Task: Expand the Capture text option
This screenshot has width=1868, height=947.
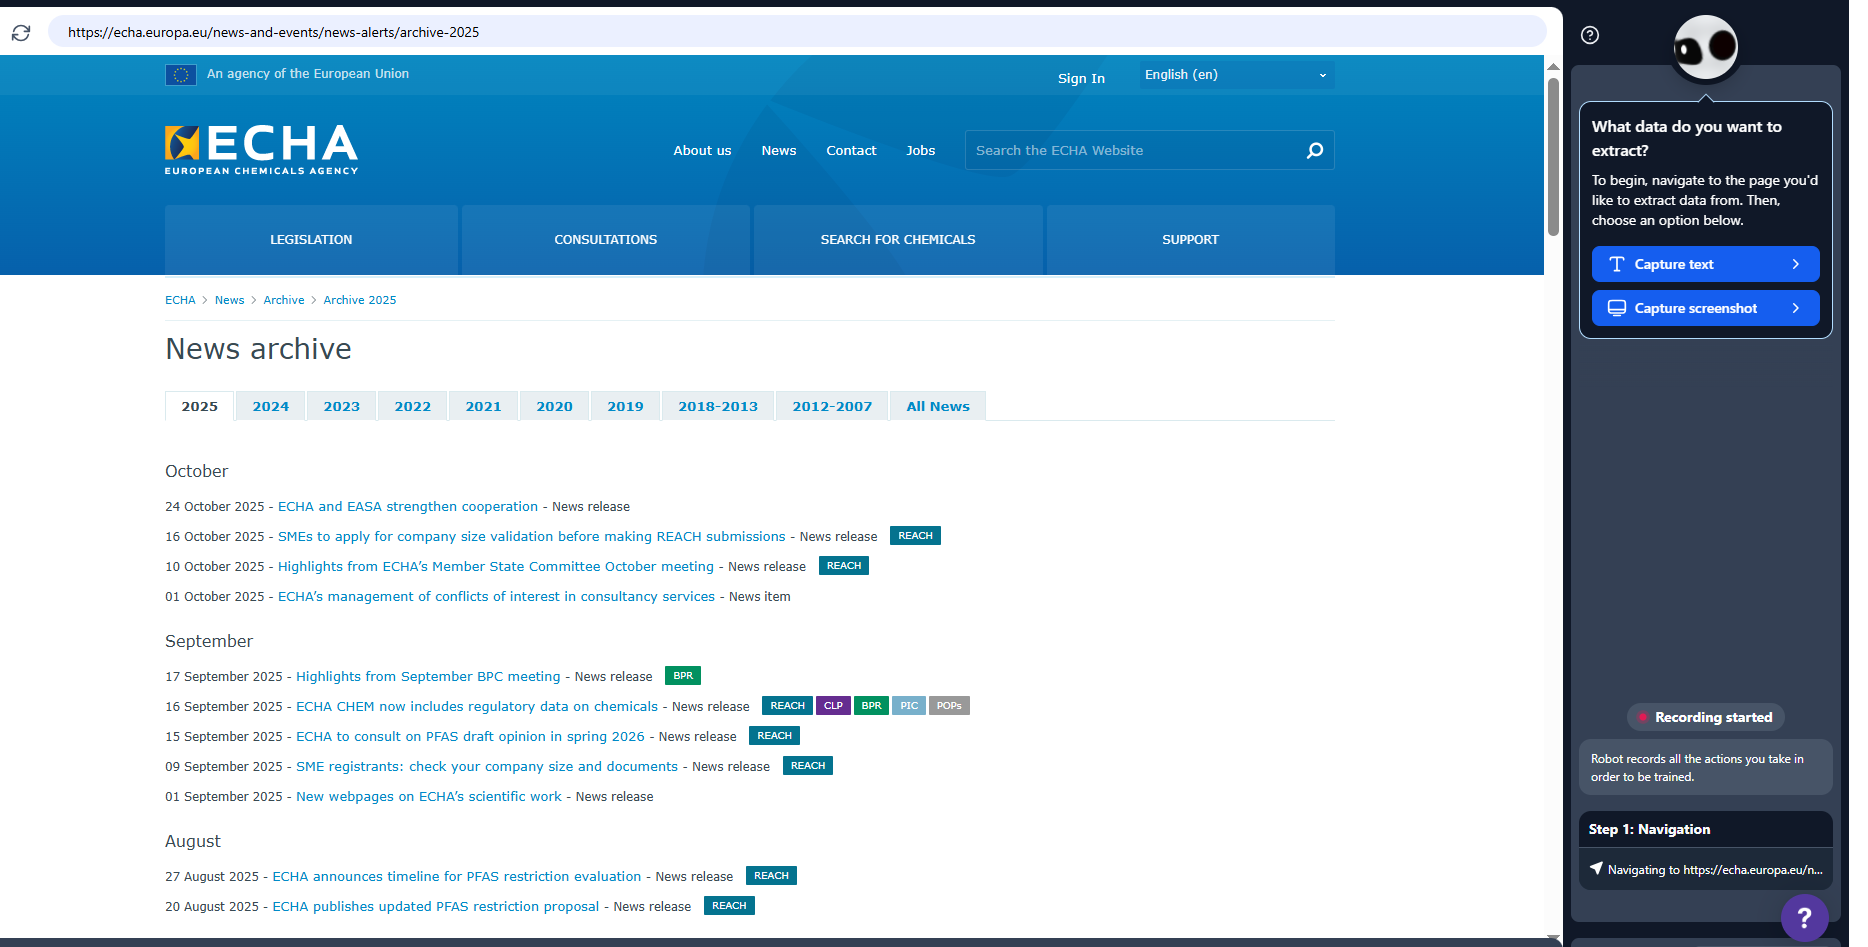Action: coord(1704,264)
